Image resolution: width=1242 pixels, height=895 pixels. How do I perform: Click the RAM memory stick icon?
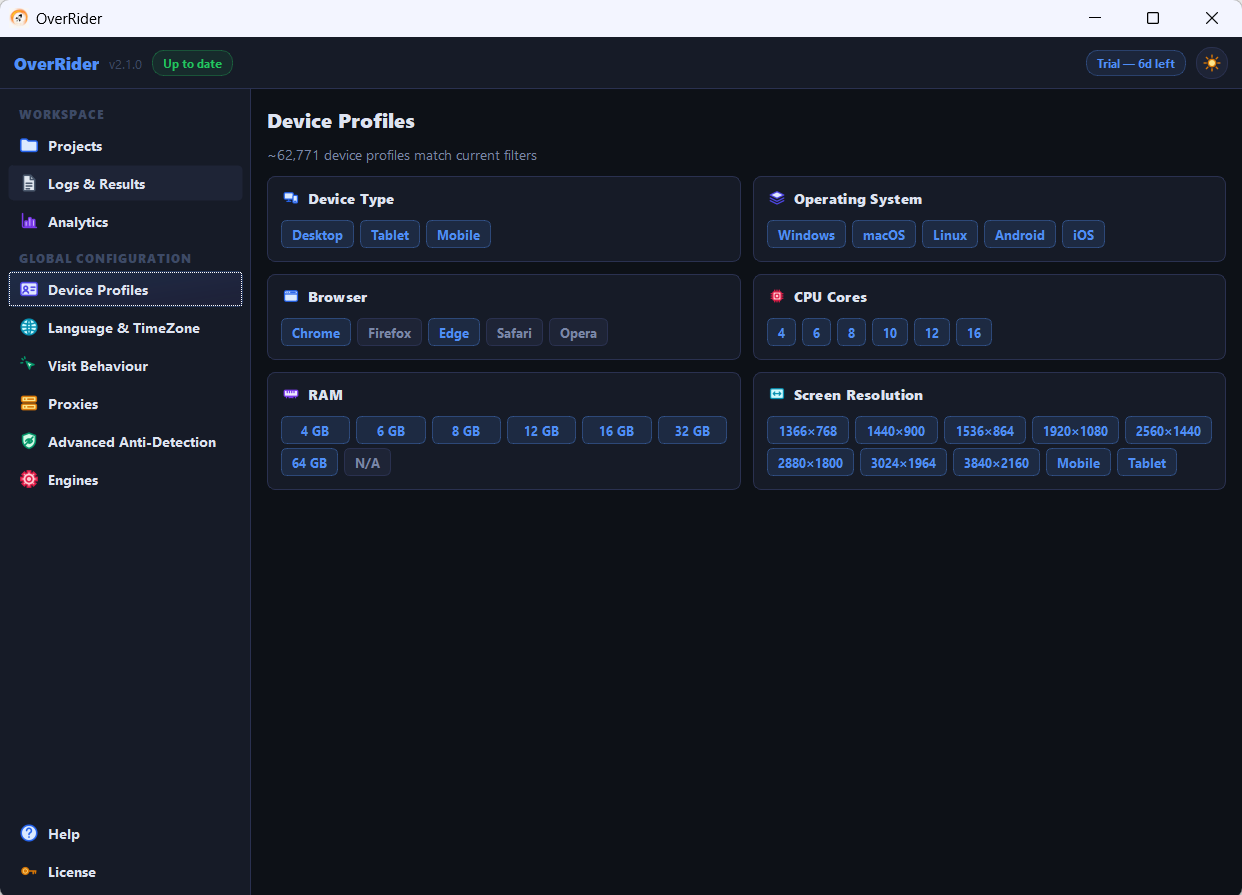click(291, 395)
